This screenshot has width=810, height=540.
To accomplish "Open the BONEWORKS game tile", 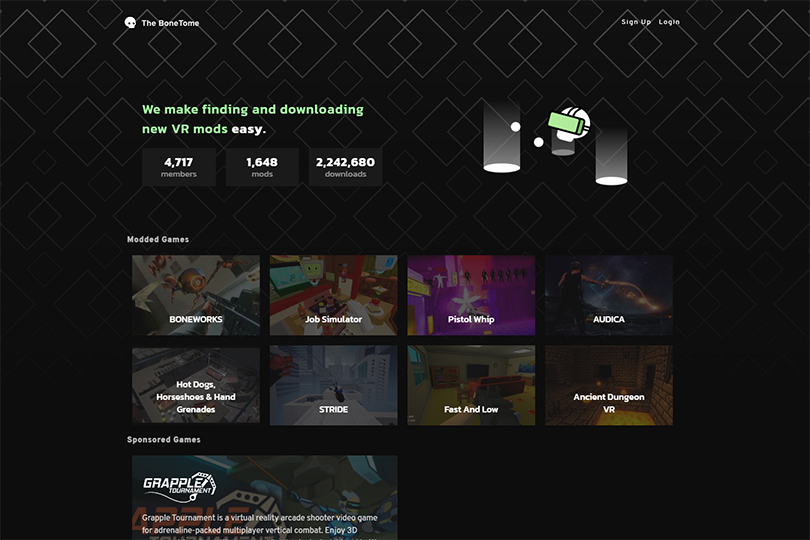I will click(x=196, y=295).
